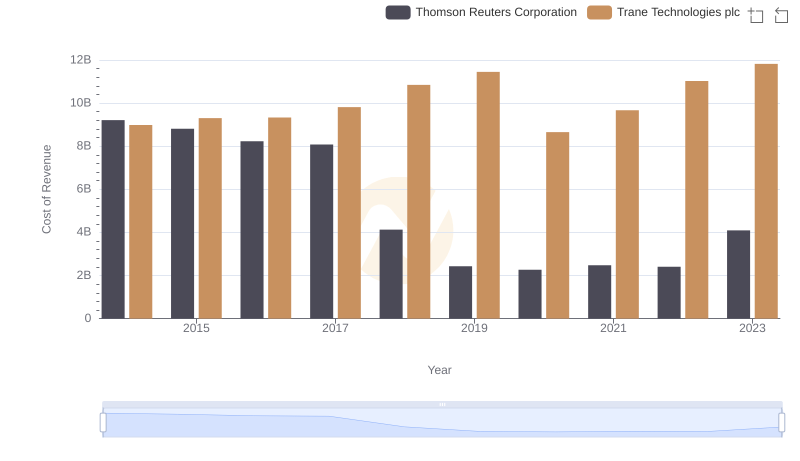Click Trane Technologies bar for 2022
The width and height of the screenshot is (800, 461).
click(x=696, y=200)
